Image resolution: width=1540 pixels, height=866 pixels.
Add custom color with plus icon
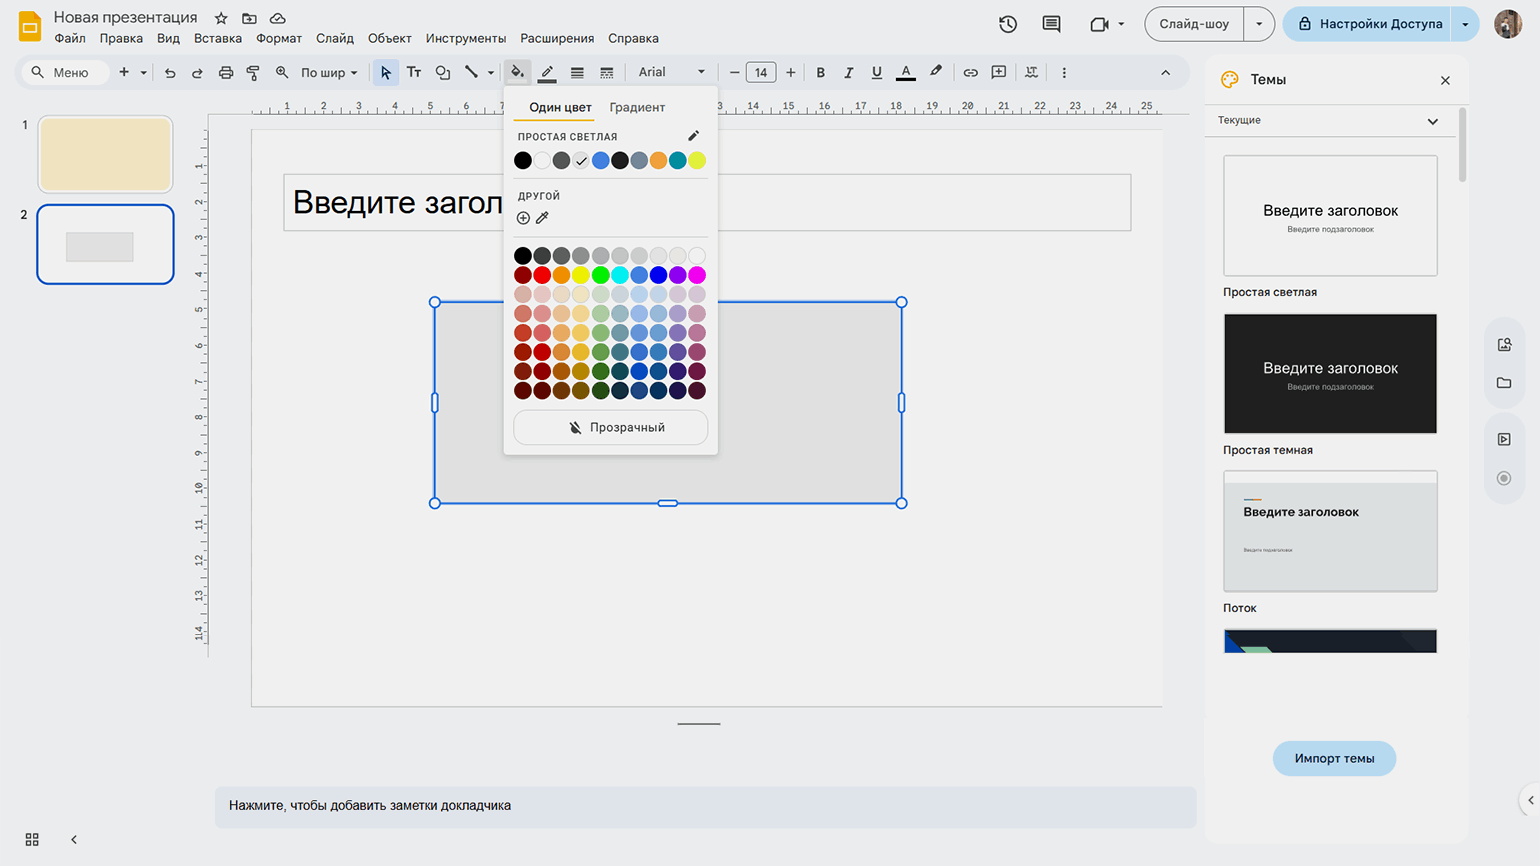tap(523, 218)
